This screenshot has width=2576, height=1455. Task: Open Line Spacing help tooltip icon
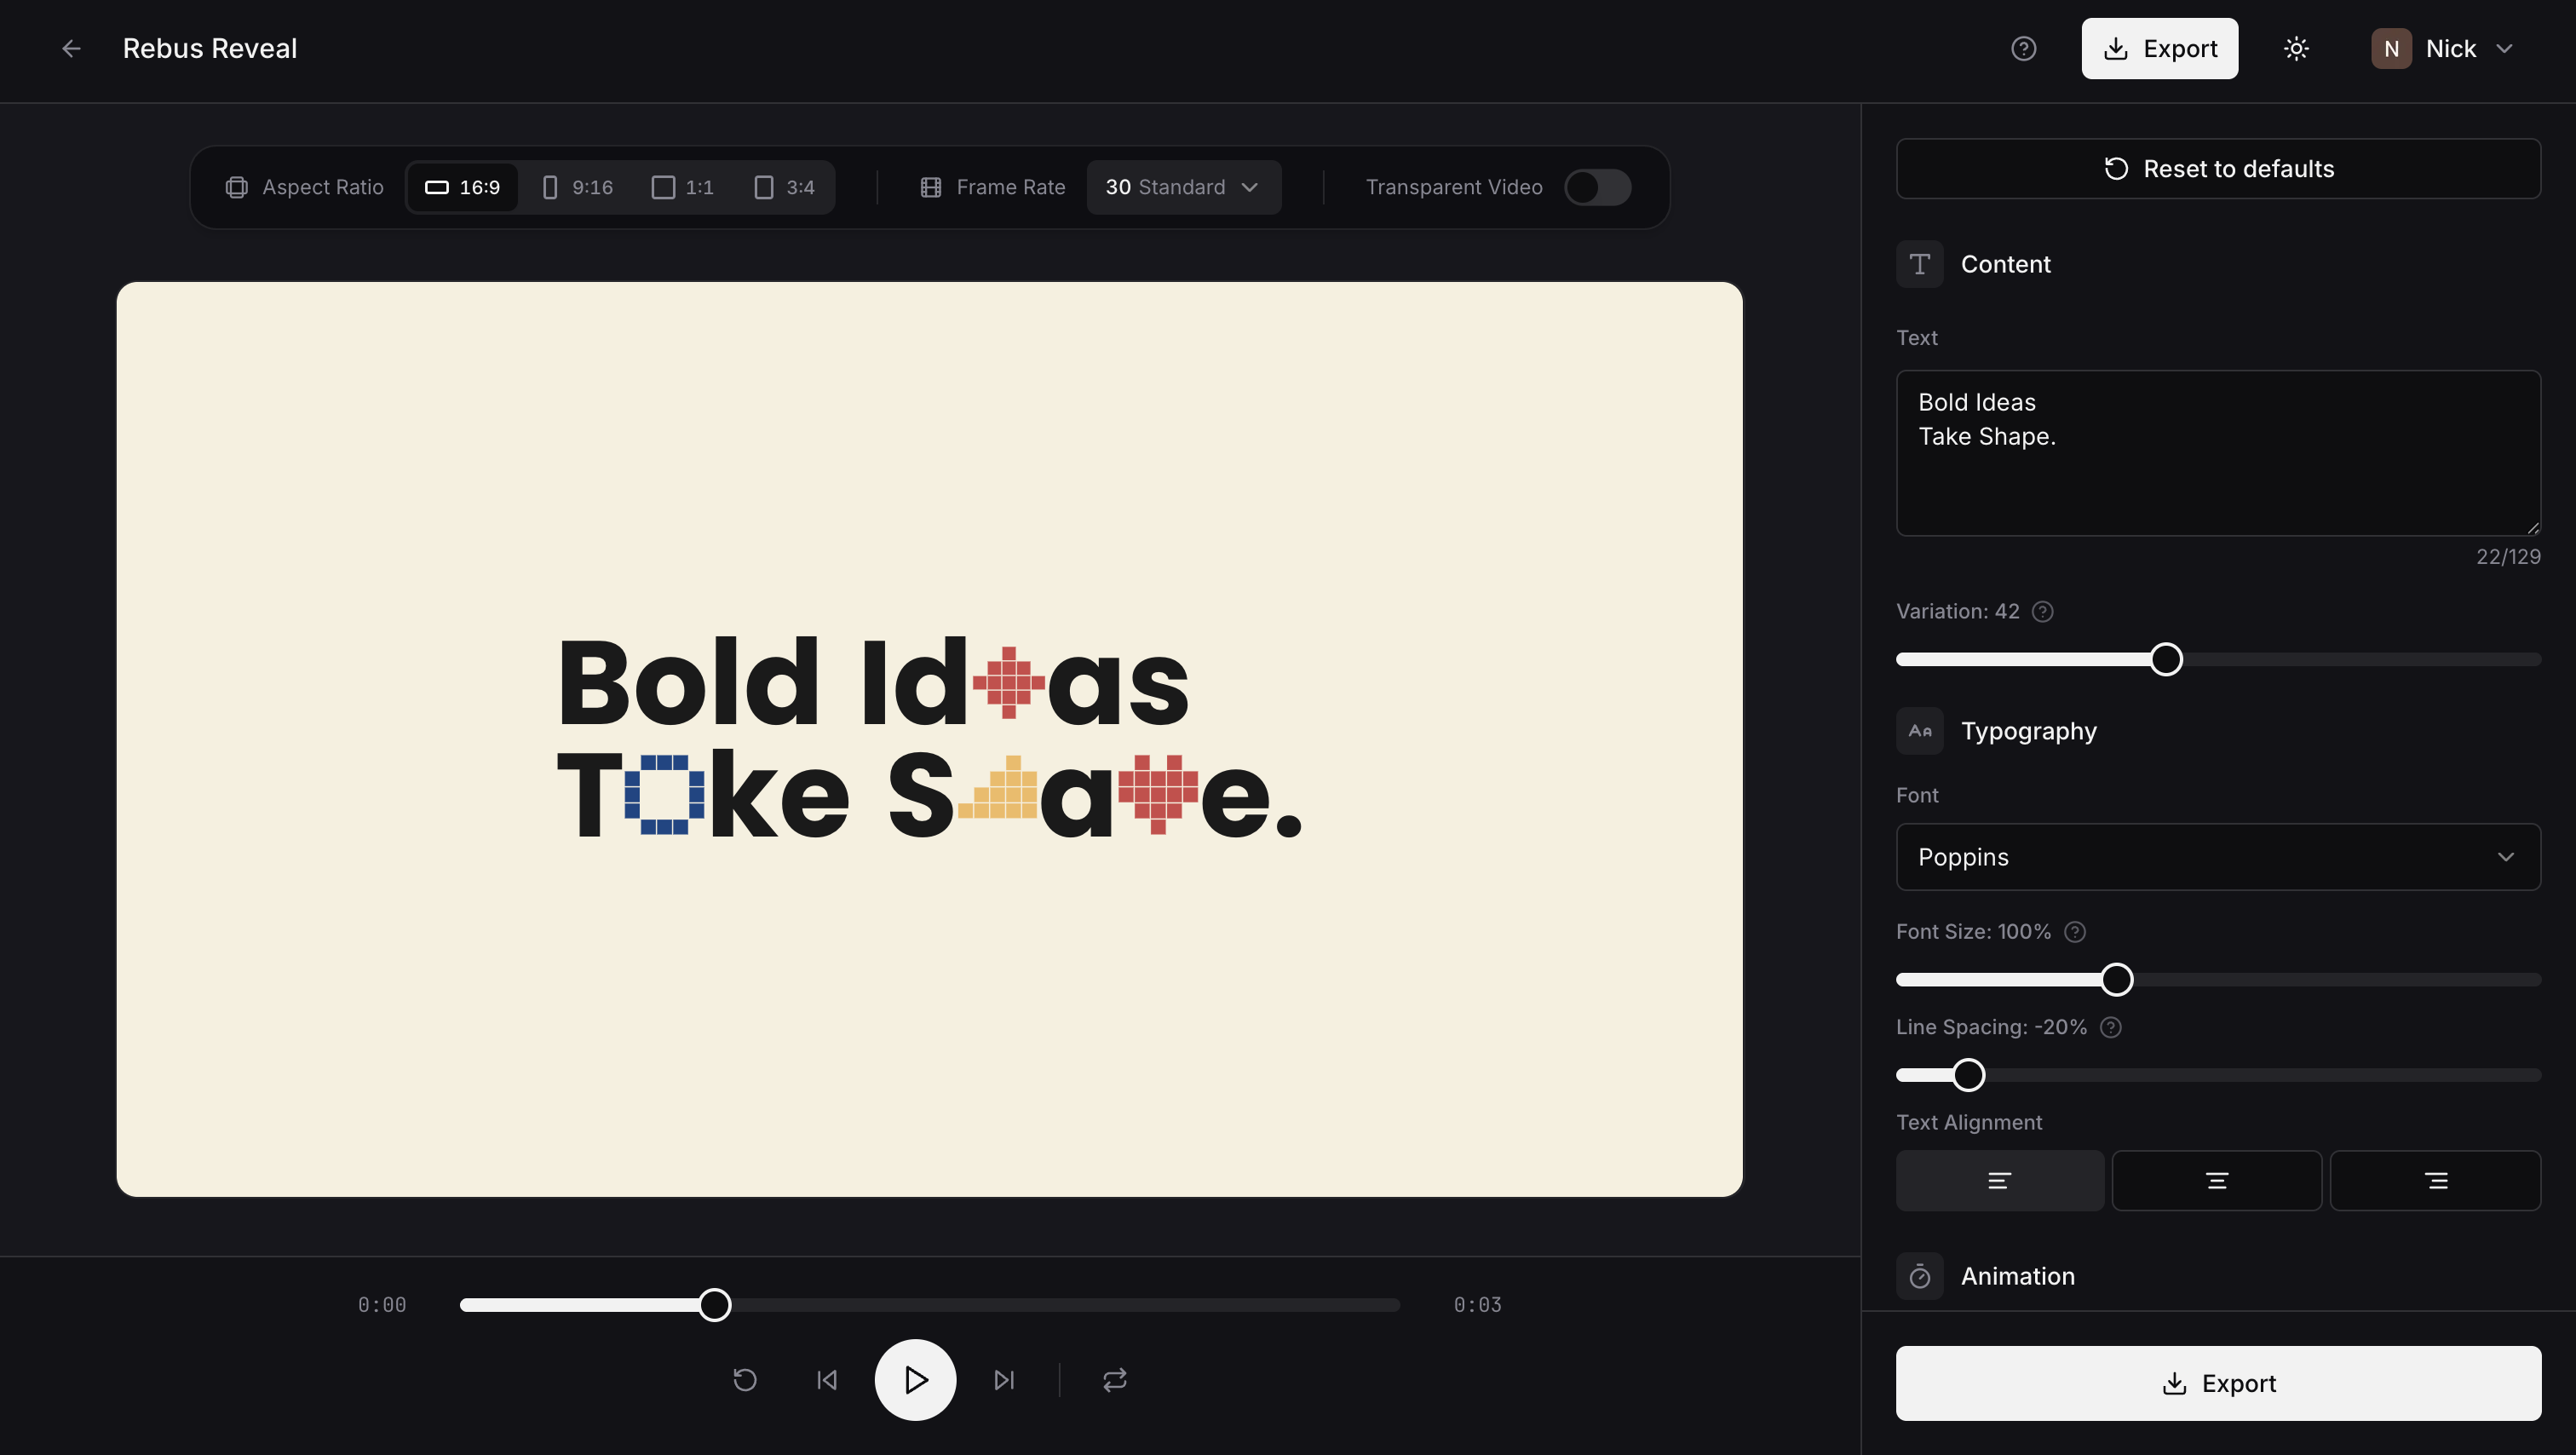2111,1027
